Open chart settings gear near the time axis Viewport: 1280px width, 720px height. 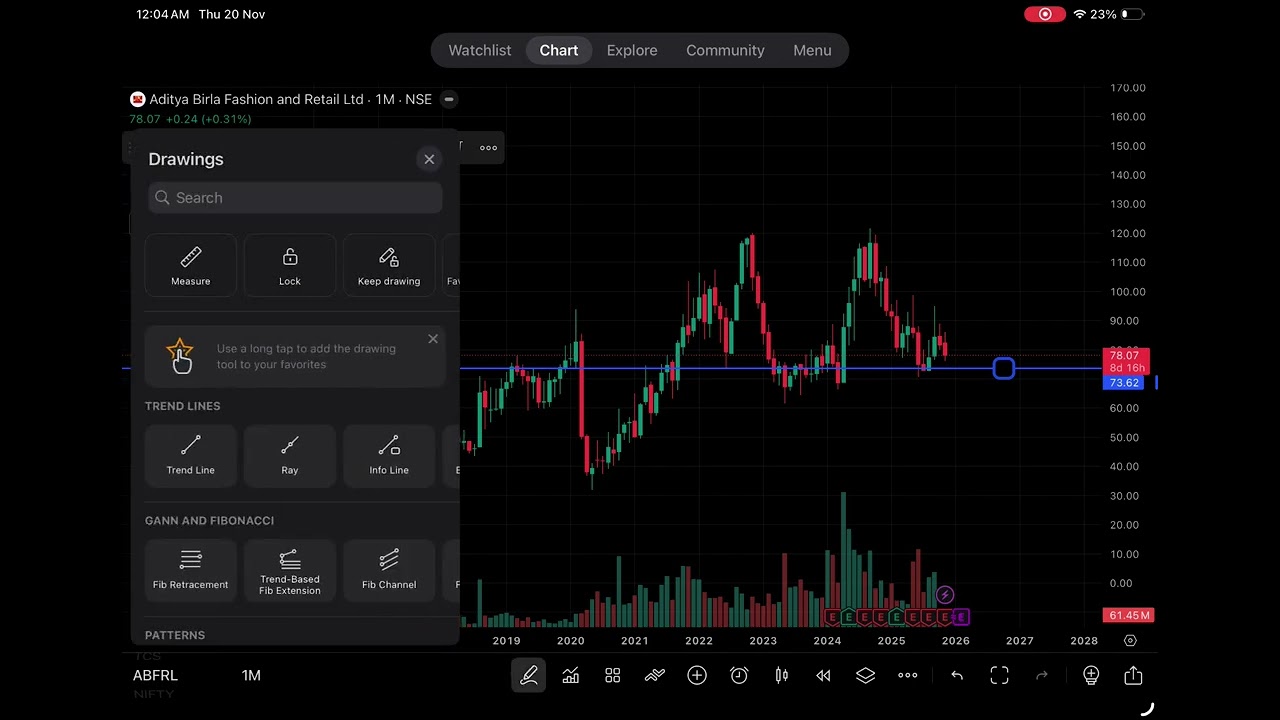1130,641
